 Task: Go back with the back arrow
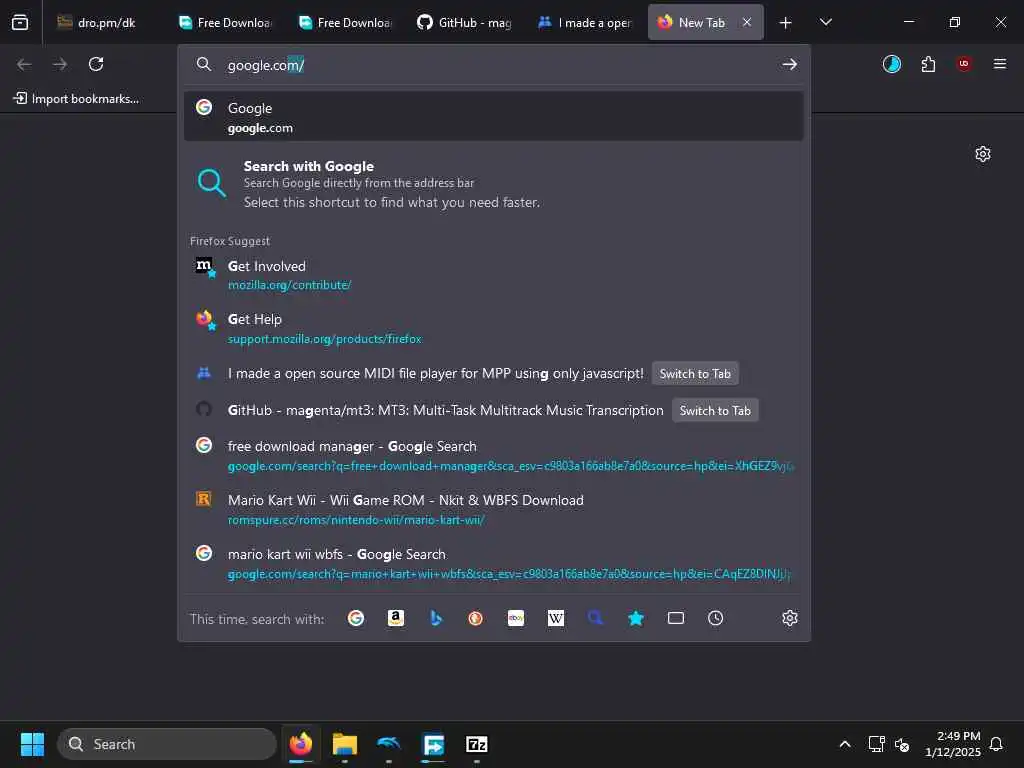[24, 64]
